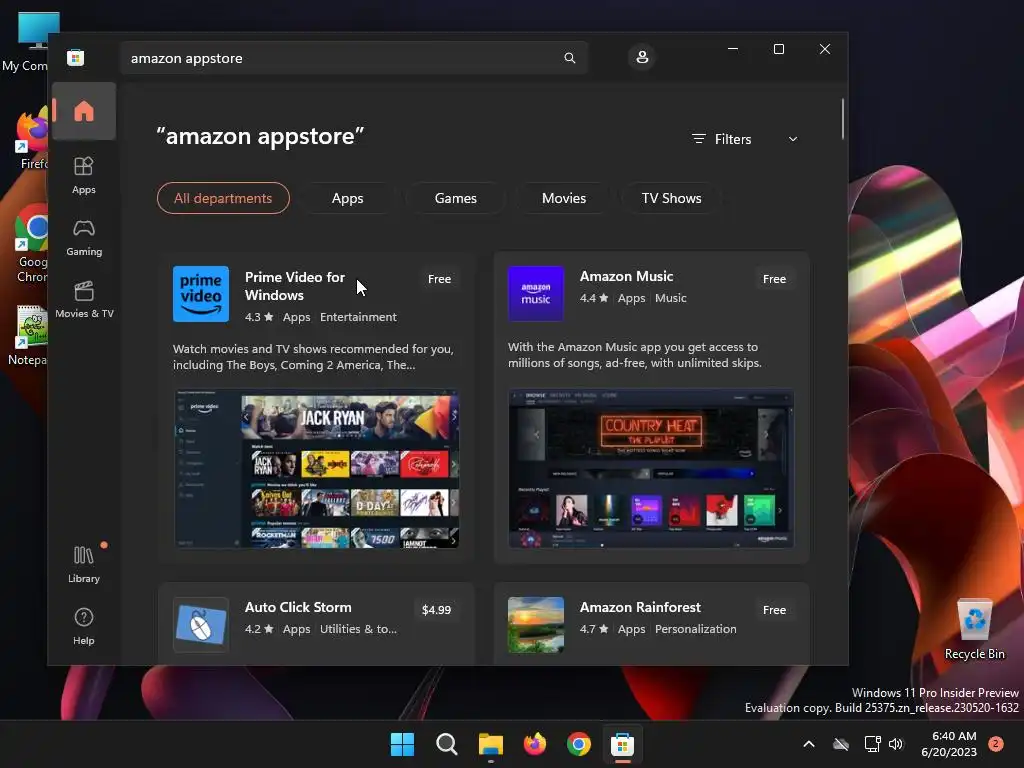The width and height of the screenshot is (1024, 768).
Task: Click the Store window vertical scrollbar
Action: (x=842, y=119)
